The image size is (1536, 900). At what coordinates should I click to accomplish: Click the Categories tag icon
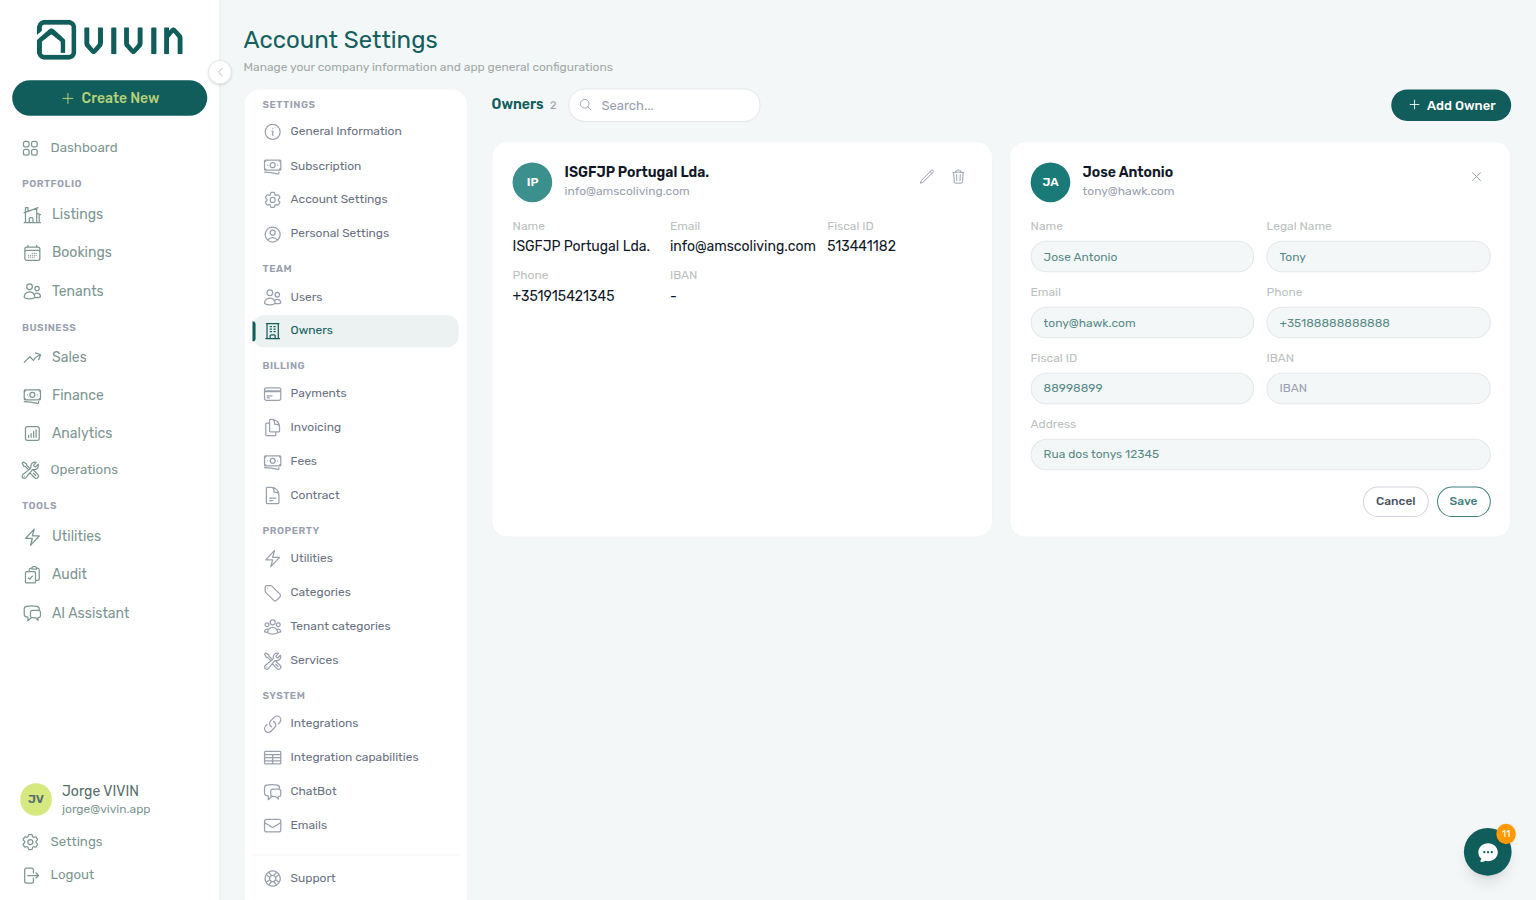pyautogui.click(x=272, y=593)
